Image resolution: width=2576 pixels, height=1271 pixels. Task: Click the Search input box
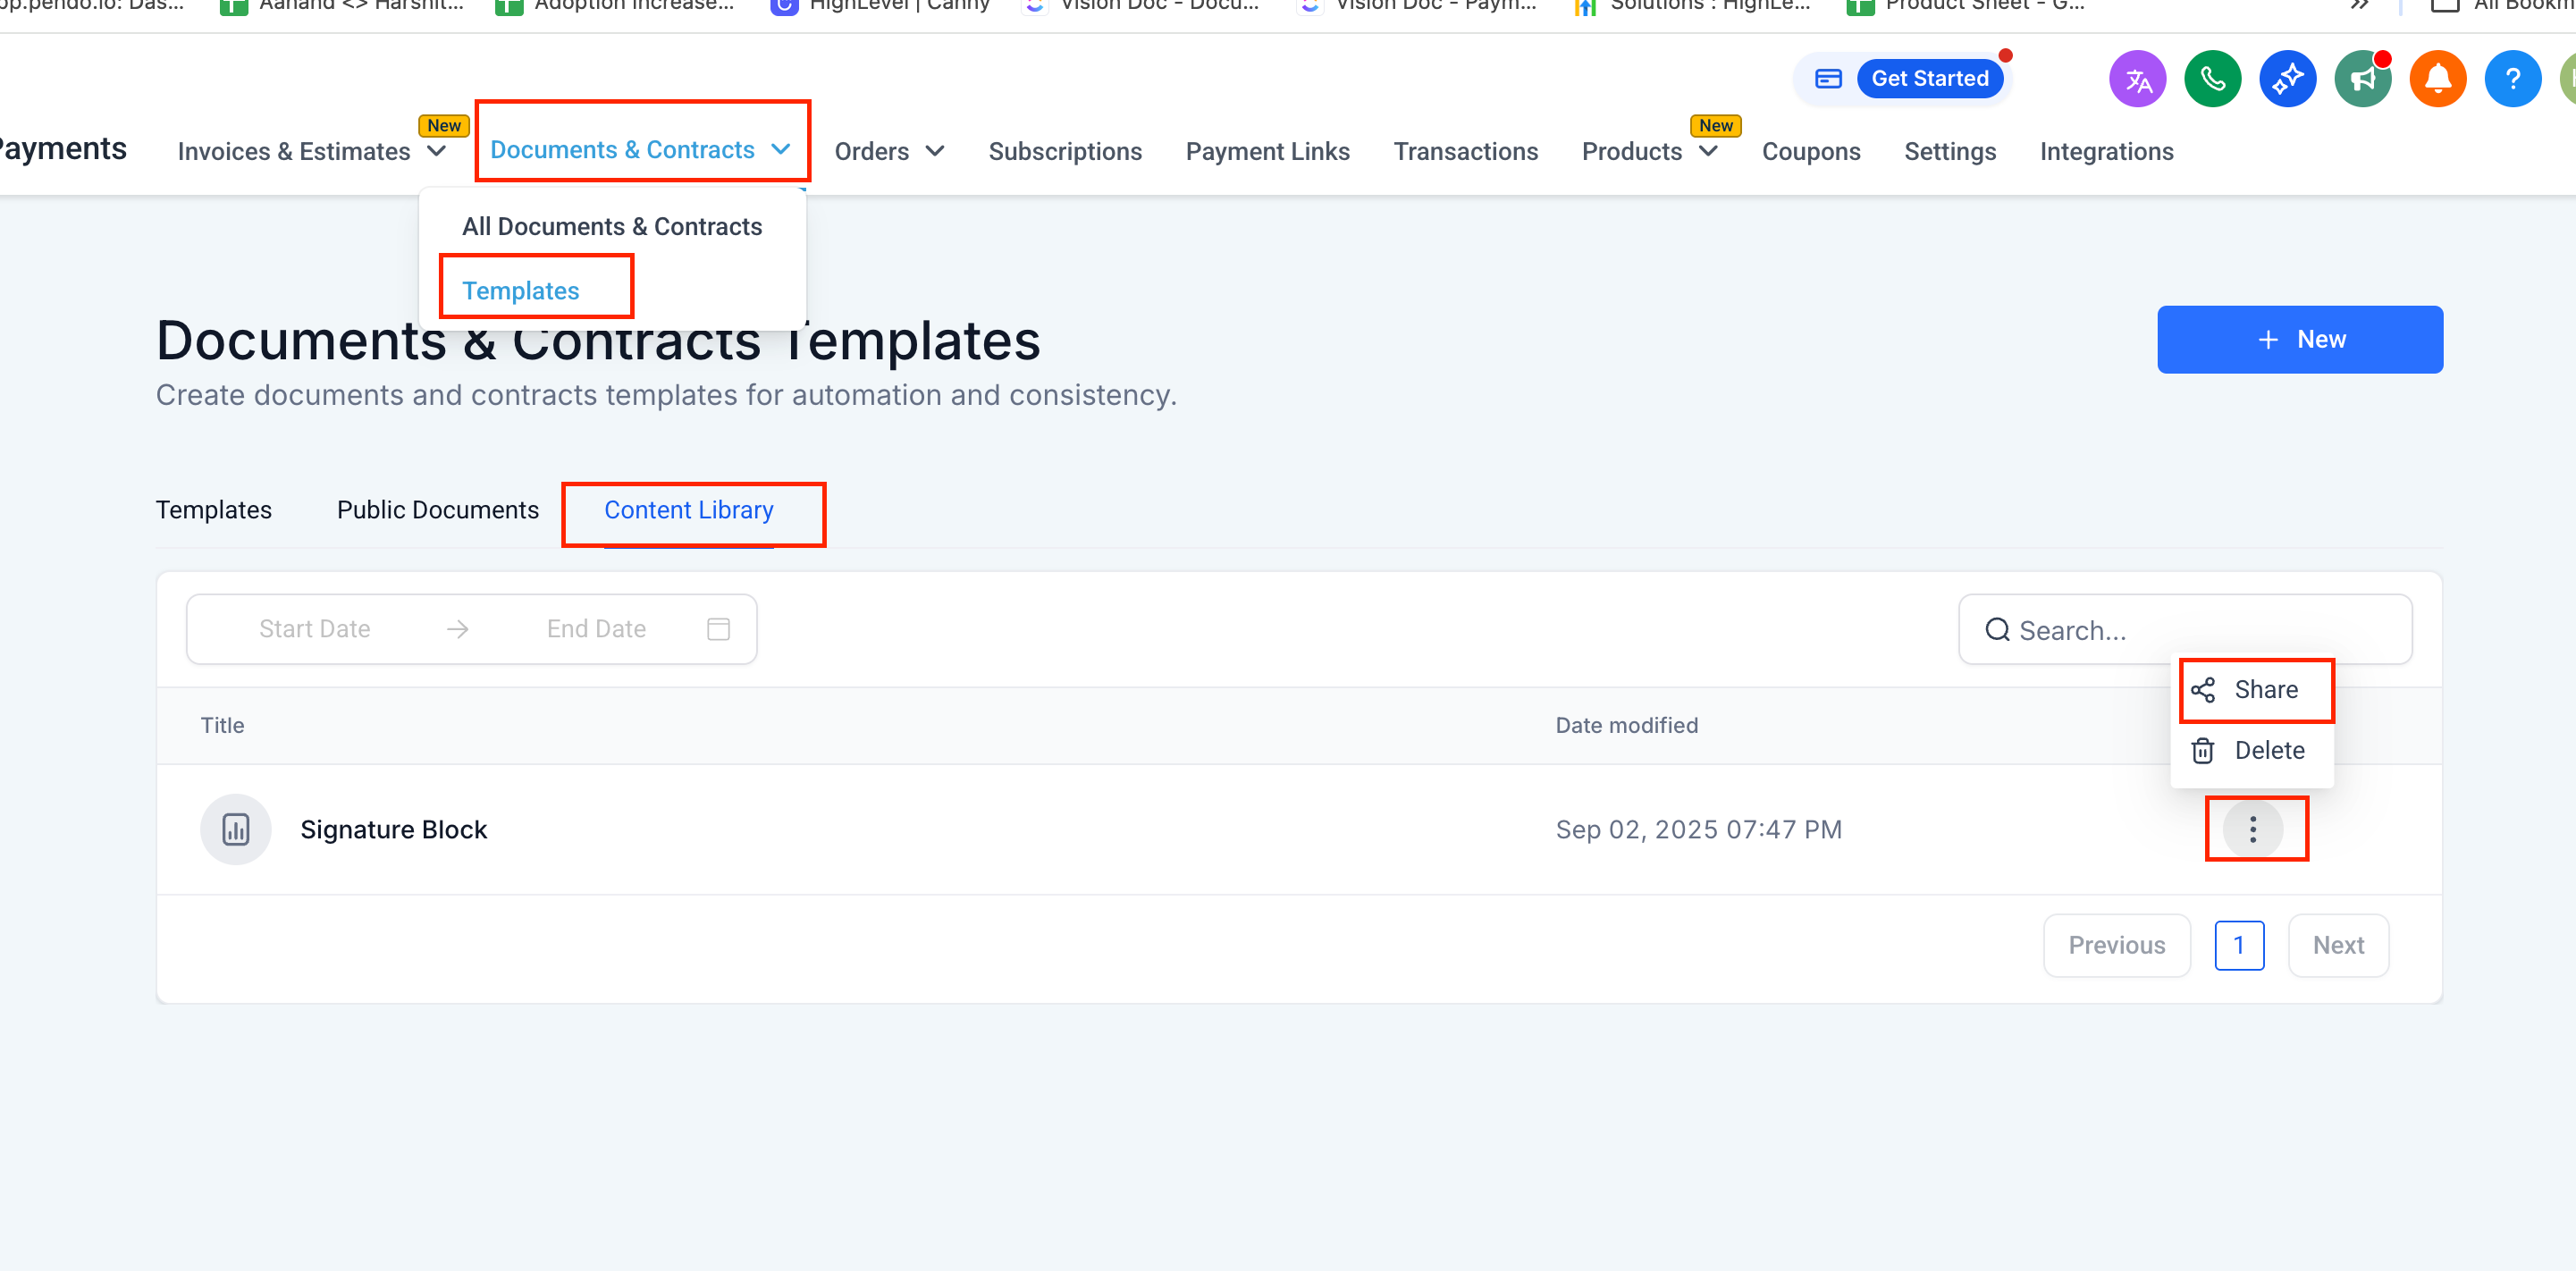2185,630
